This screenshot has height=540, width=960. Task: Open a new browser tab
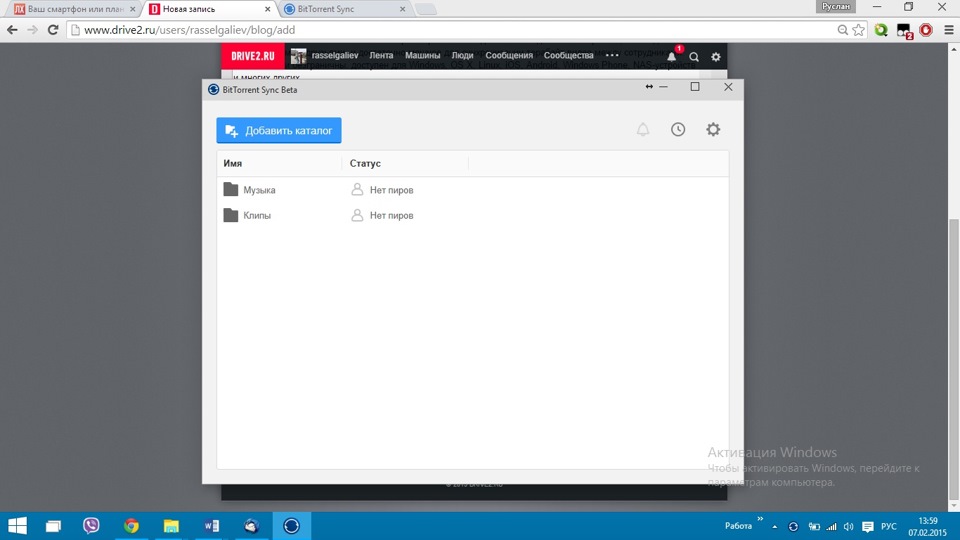(x=426, y=9)
